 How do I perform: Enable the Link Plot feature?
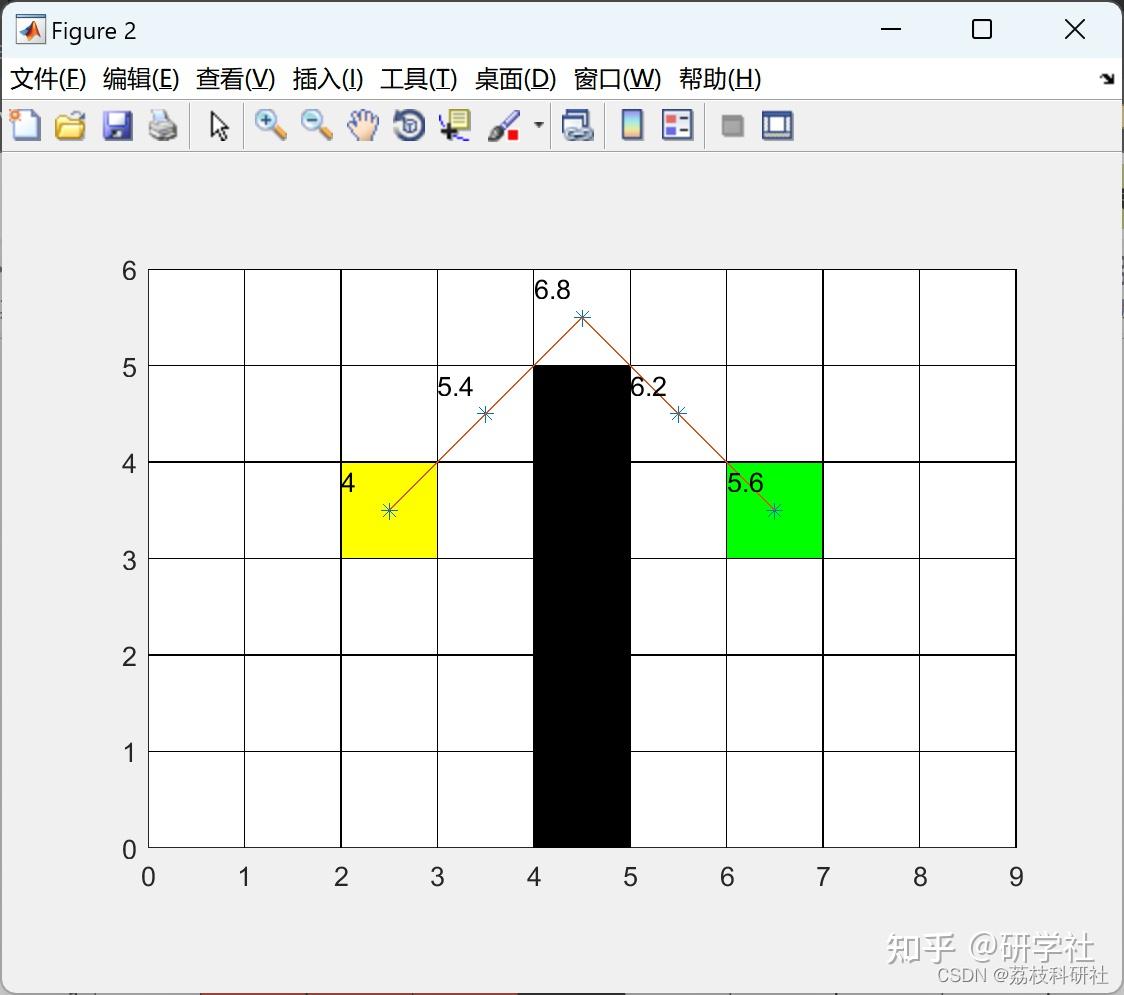coord(578,125)
